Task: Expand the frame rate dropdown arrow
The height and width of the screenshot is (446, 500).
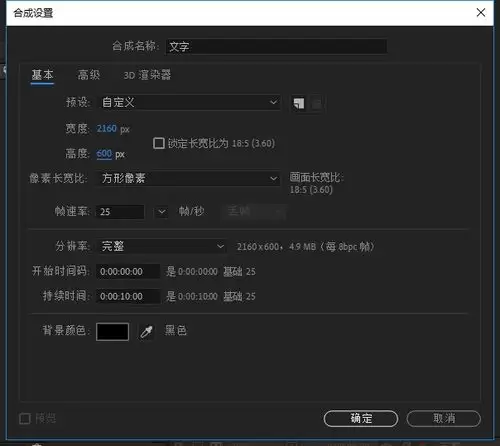Action: [162, 212]
